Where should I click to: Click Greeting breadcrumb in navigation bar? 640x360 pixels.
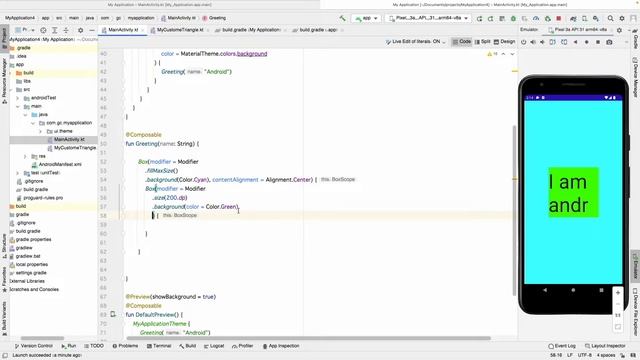[x=214, y=18]
